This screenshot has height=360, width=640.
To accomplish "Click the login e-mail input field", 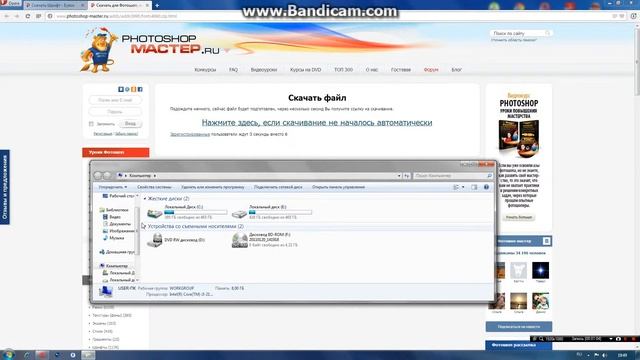I will click(x=115, y=100).
